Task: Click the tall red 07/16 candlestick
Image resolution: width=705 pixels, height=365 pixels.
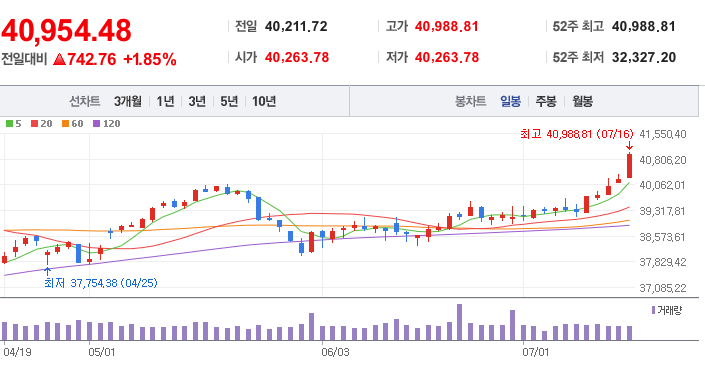Action: click(629, 165)
